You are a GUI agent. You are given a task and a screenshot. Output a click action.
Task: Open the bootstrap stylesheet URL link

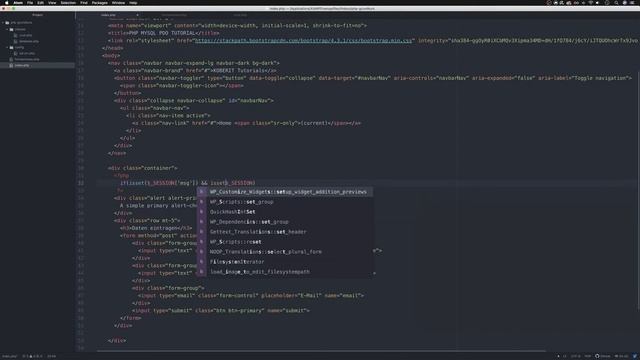click(303, 40)
